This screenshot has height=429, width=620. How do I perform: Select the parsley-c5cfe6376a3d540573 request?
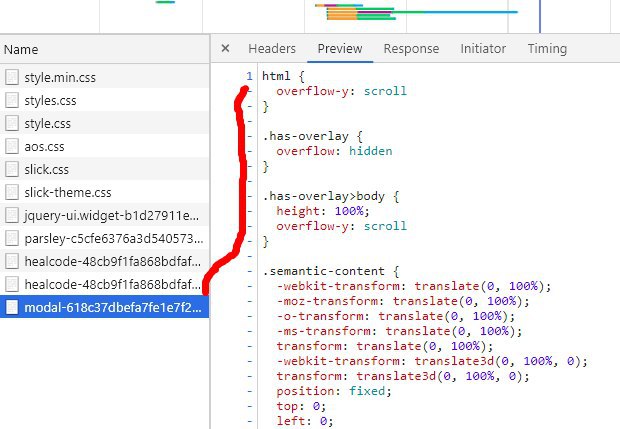(x=104, y=238)
